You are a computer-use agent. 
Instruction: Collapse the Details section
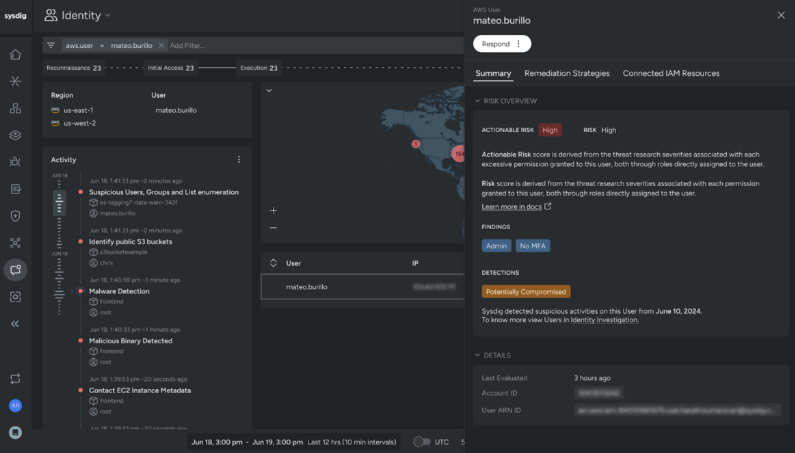pos(477,355)
